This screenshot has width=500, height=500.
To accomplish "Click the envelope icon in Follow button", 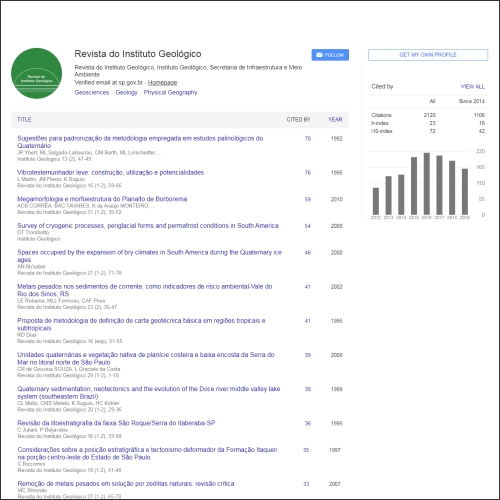I will point(319,55).
